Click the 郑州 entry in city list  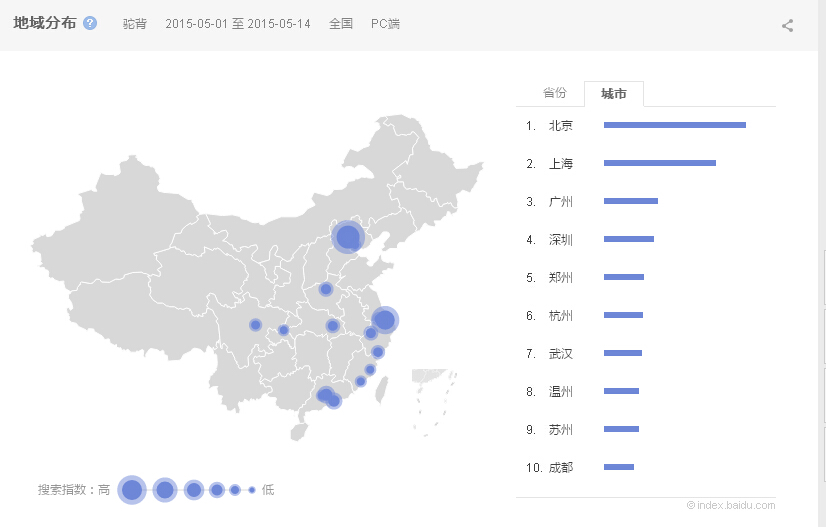(x=560, y=278)
